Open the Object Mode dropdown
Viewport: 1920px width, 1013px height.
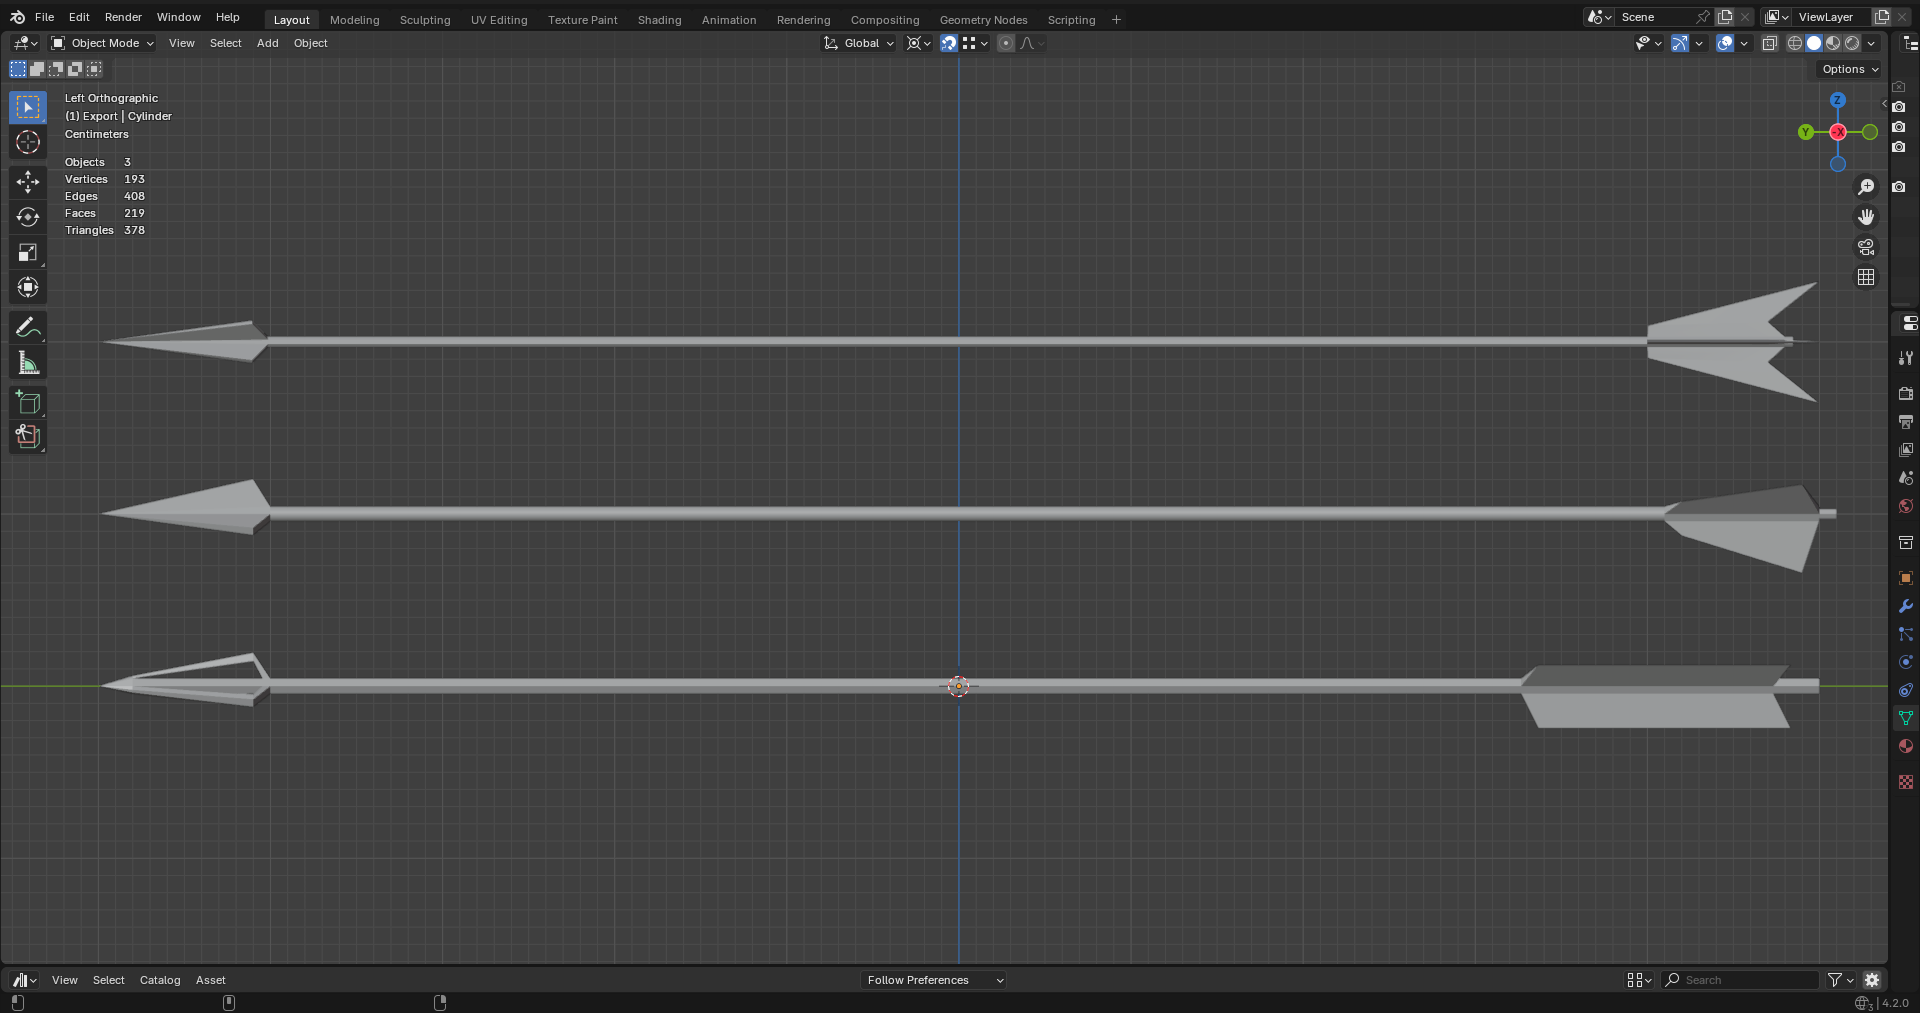100,43
